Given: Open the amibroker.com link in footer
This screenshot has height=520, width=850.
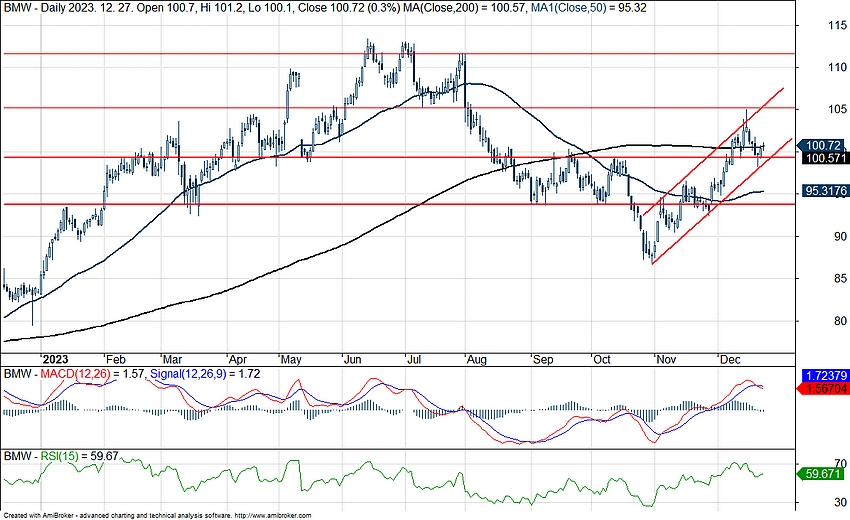Looking at the screenshot, I should click(274, 516).
